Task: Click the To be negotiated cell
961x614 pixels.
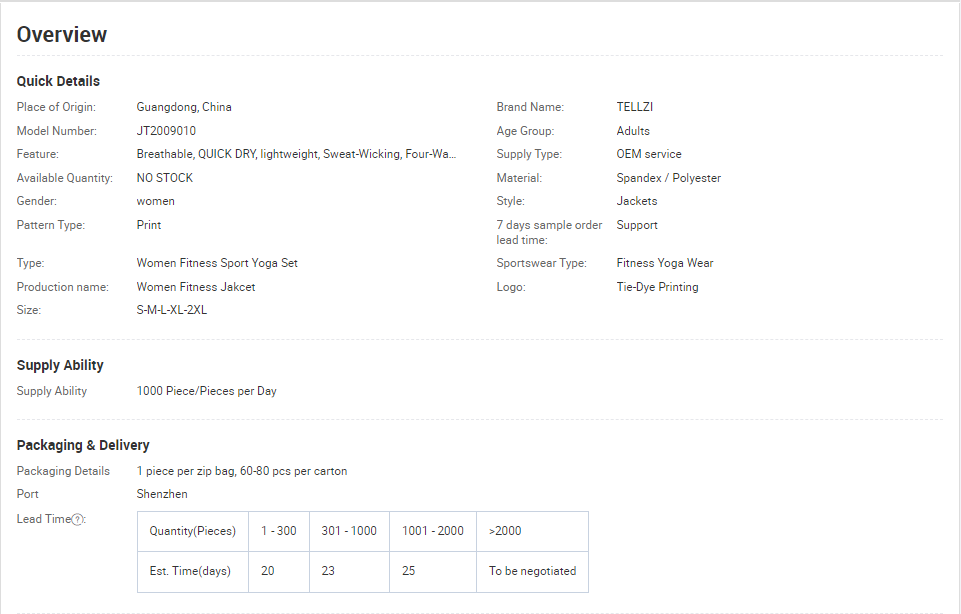Action: [533, 571]
